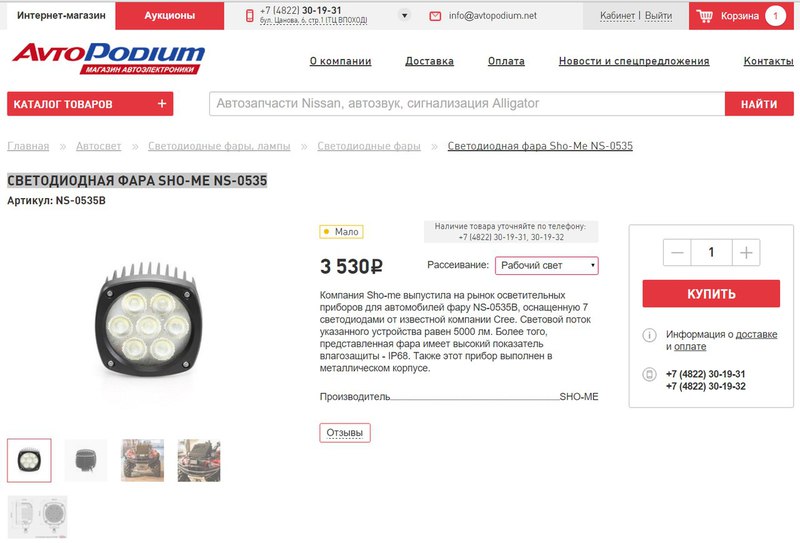Switch to the Аукционы tab
Screen dimensions: 800x543
[169, 16]
